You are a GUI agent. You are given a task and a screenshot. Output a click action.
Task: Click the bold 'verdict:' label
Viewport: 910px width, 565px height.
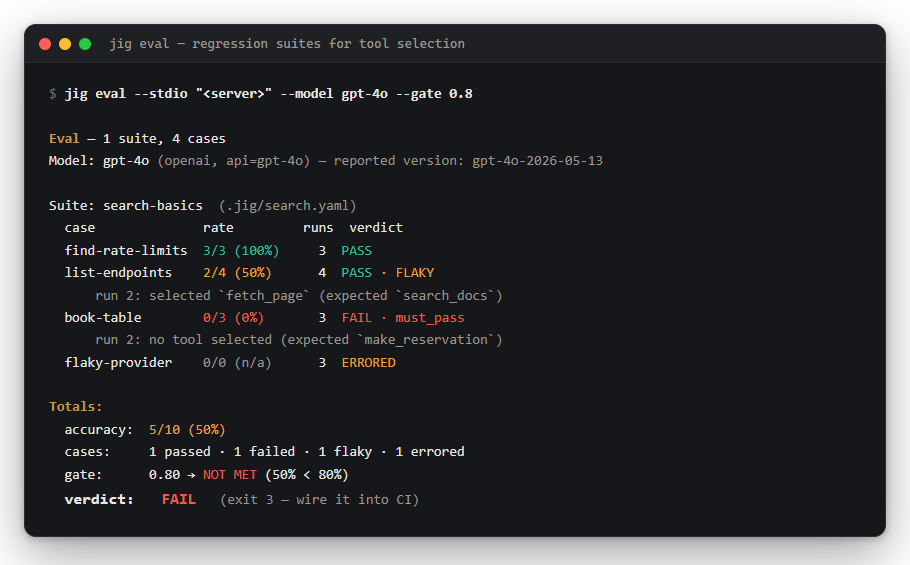tap(99, 499)
